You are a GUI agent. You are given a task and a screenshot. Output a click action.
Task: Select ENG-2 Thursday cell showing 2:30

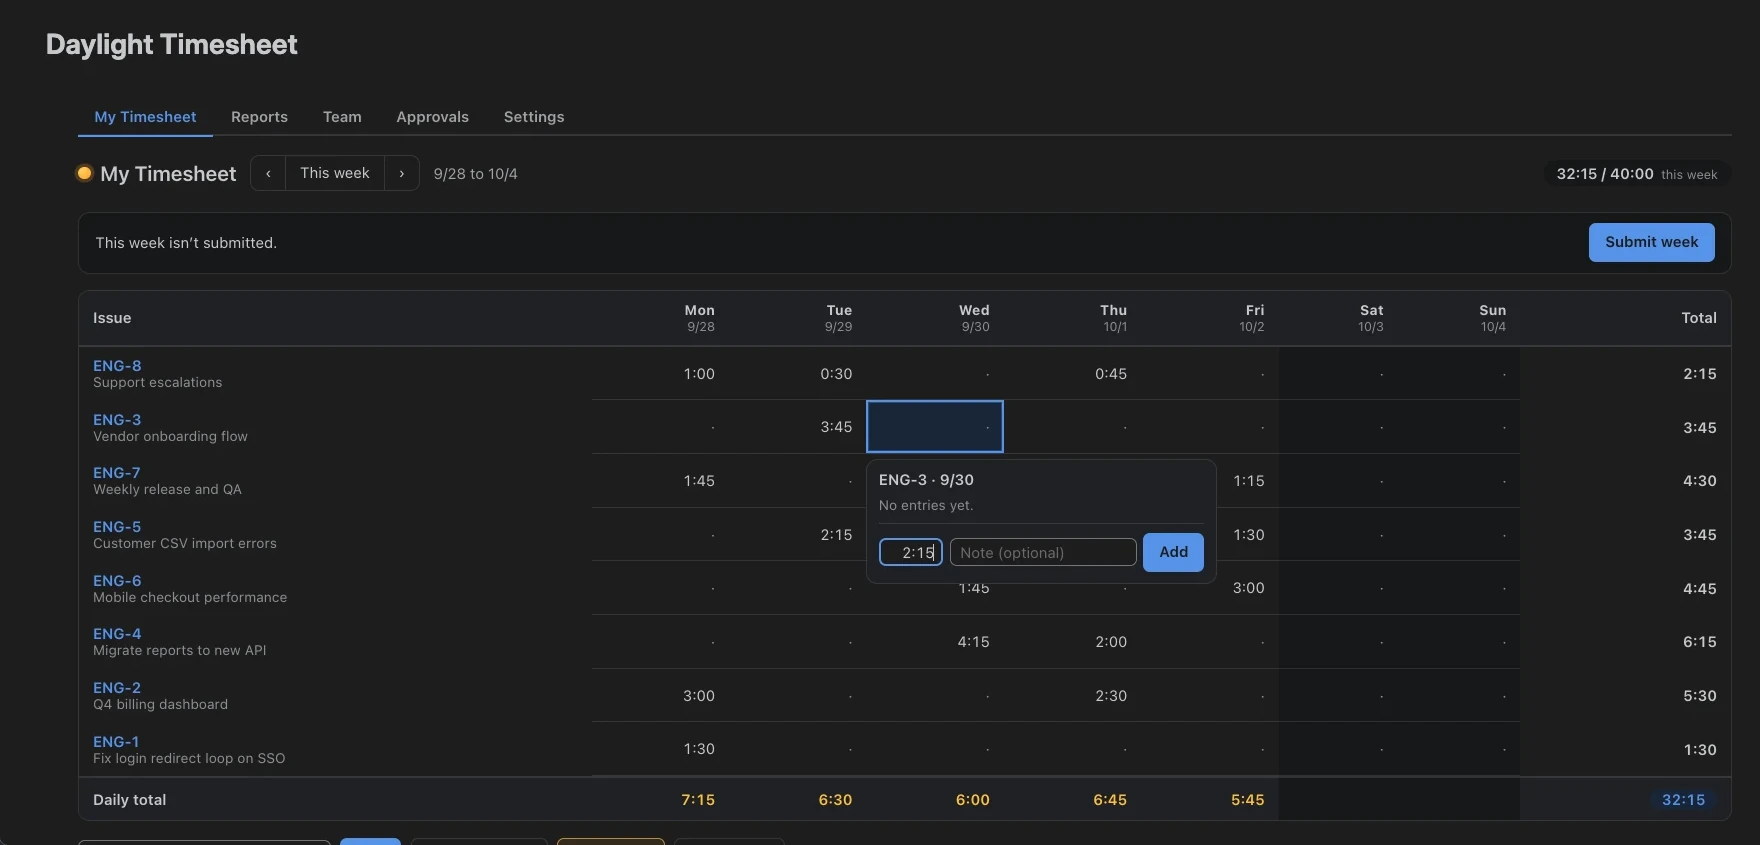pos(1073,696)
